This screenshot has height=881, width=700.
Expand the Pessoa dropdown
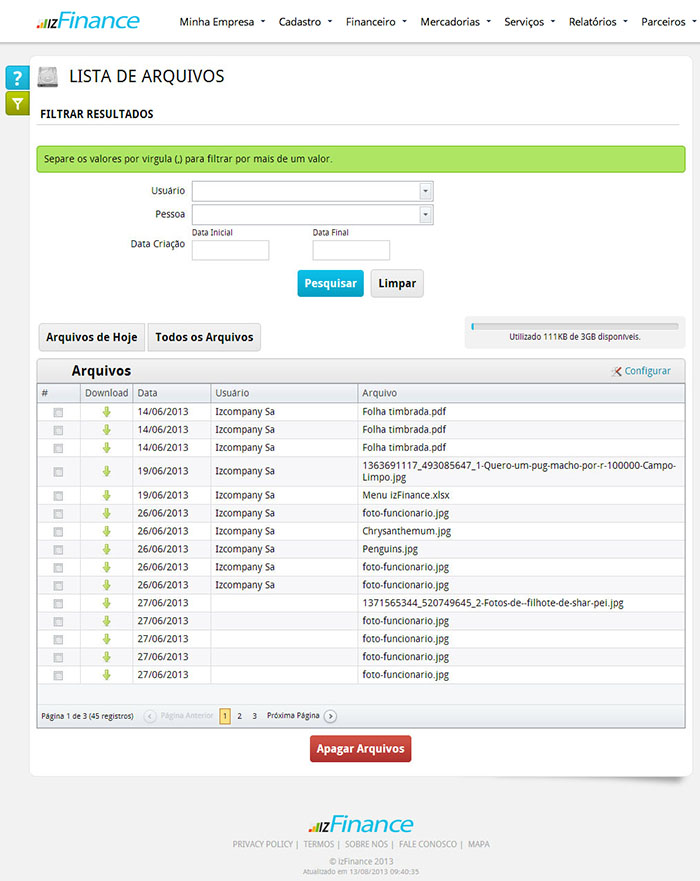tap(425, 215)
